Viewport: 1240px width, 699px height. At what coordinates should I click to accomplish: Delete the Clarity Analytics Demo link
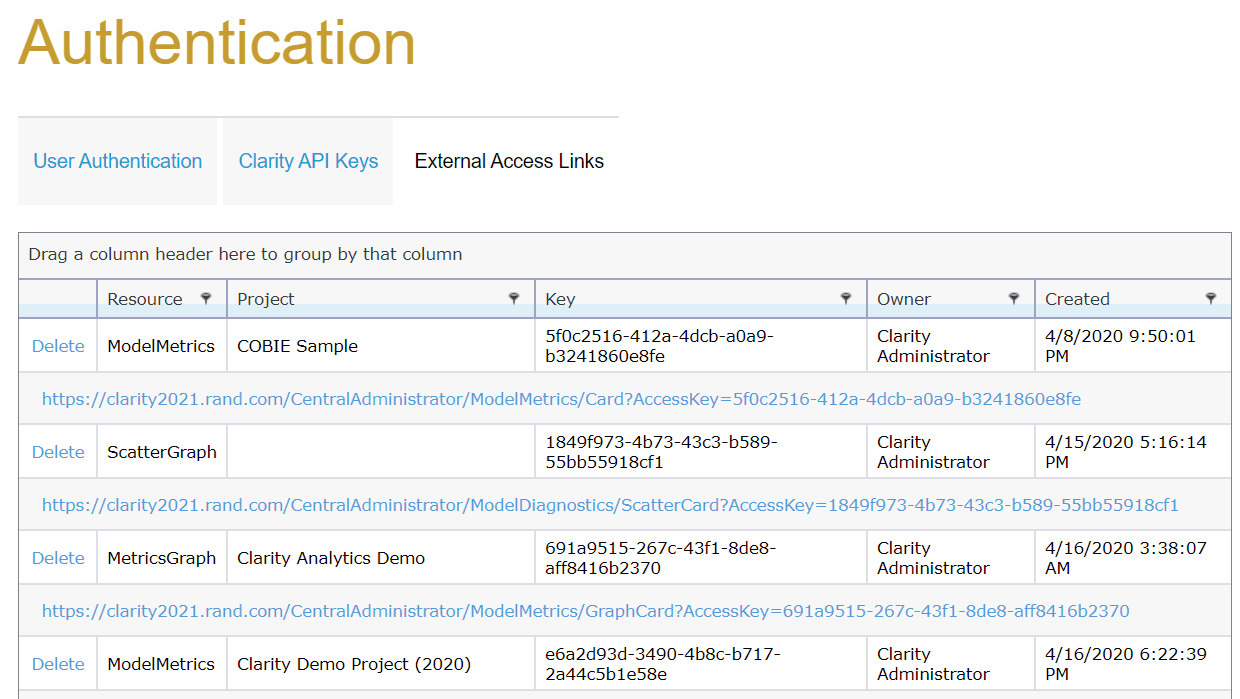58,558
